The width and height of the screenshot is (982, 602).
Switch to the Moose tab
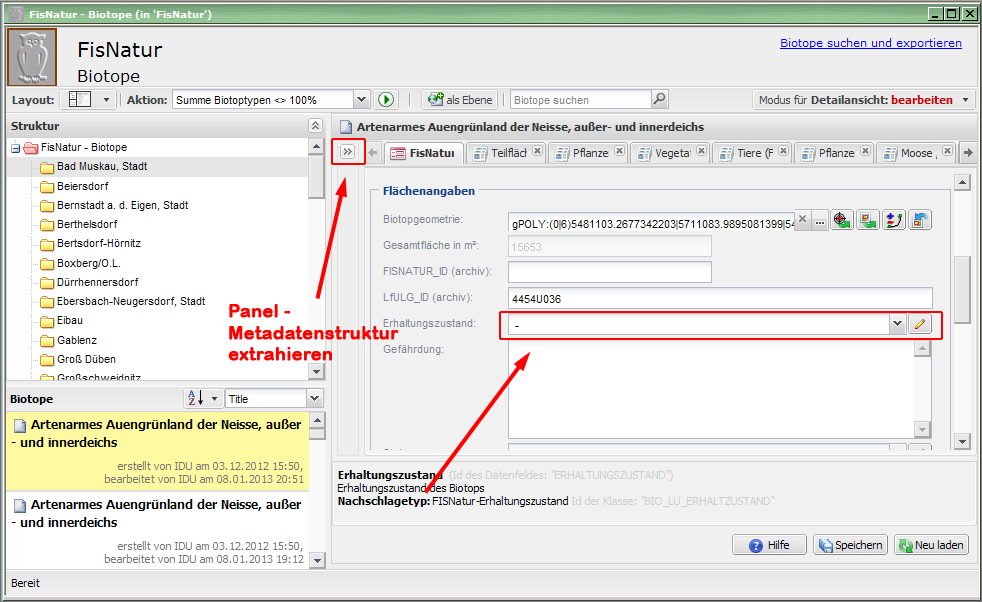pyautogui.click(x=916, y=153)
